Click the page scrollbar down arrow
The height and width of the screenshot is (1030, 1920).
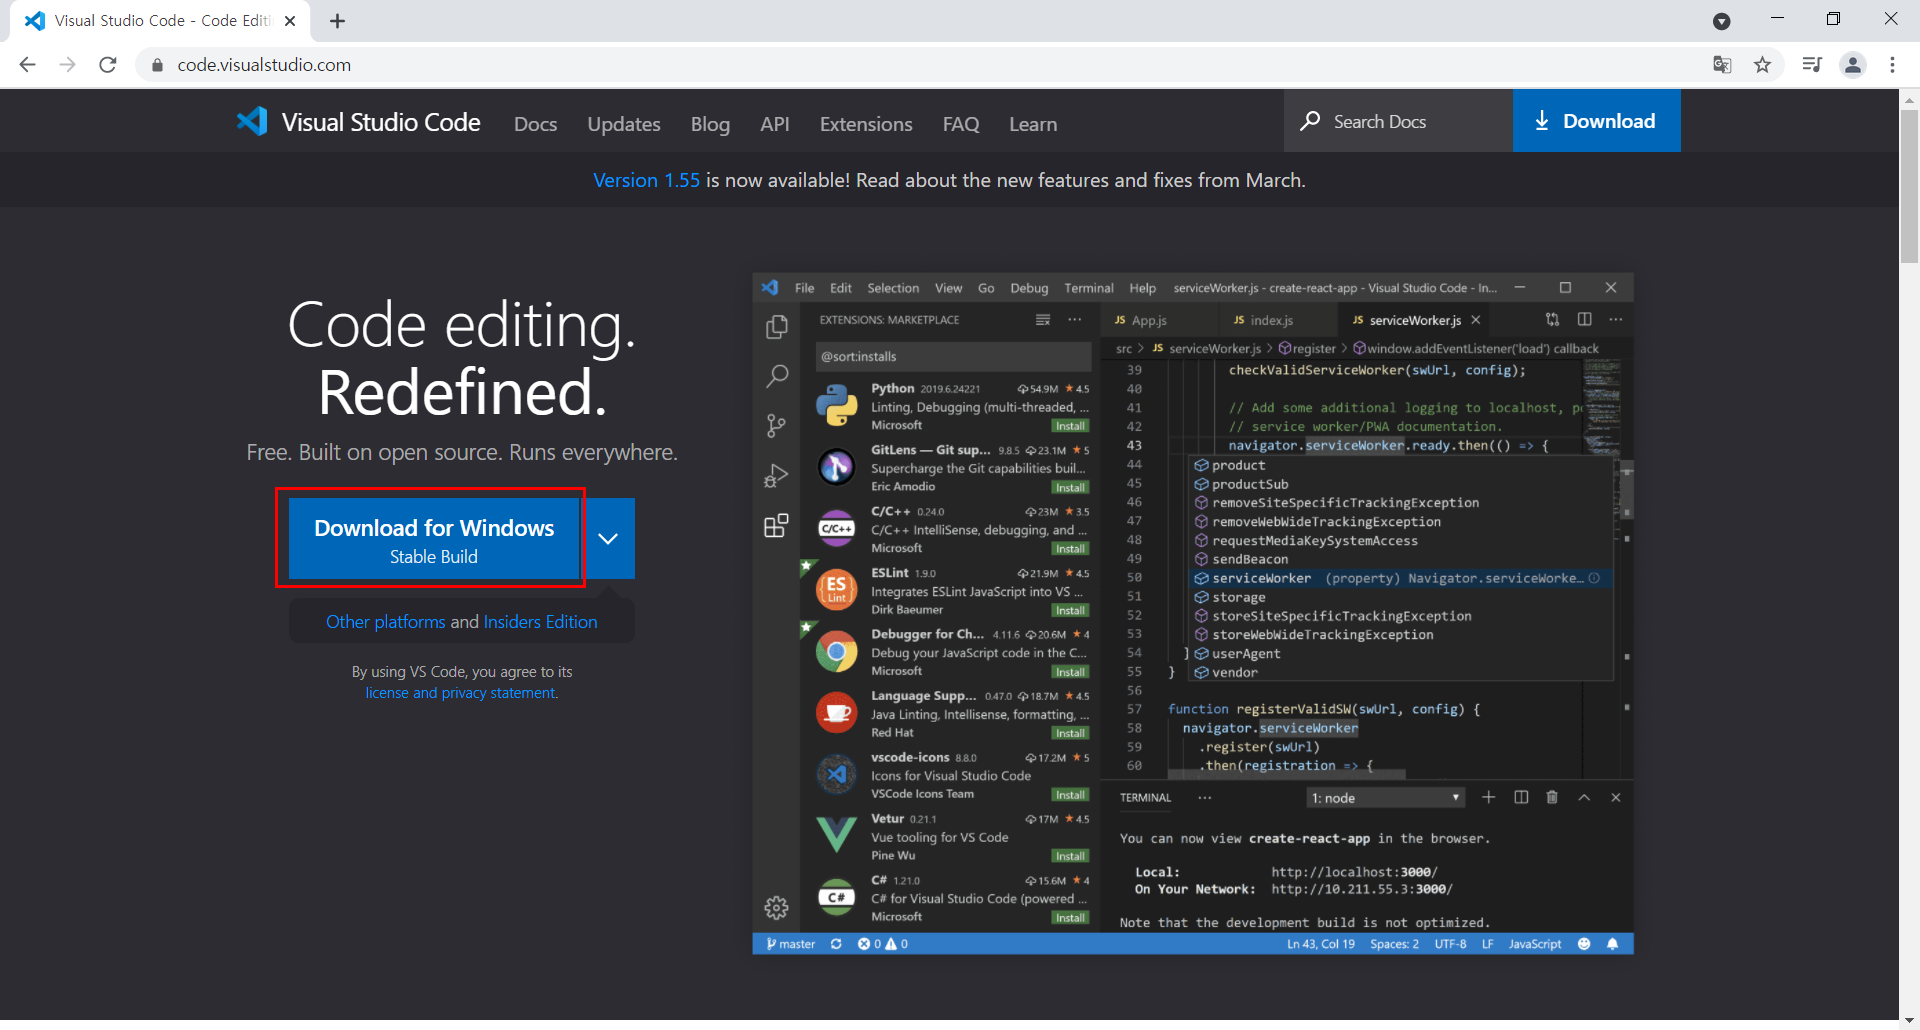[x=1909, y=1020]
